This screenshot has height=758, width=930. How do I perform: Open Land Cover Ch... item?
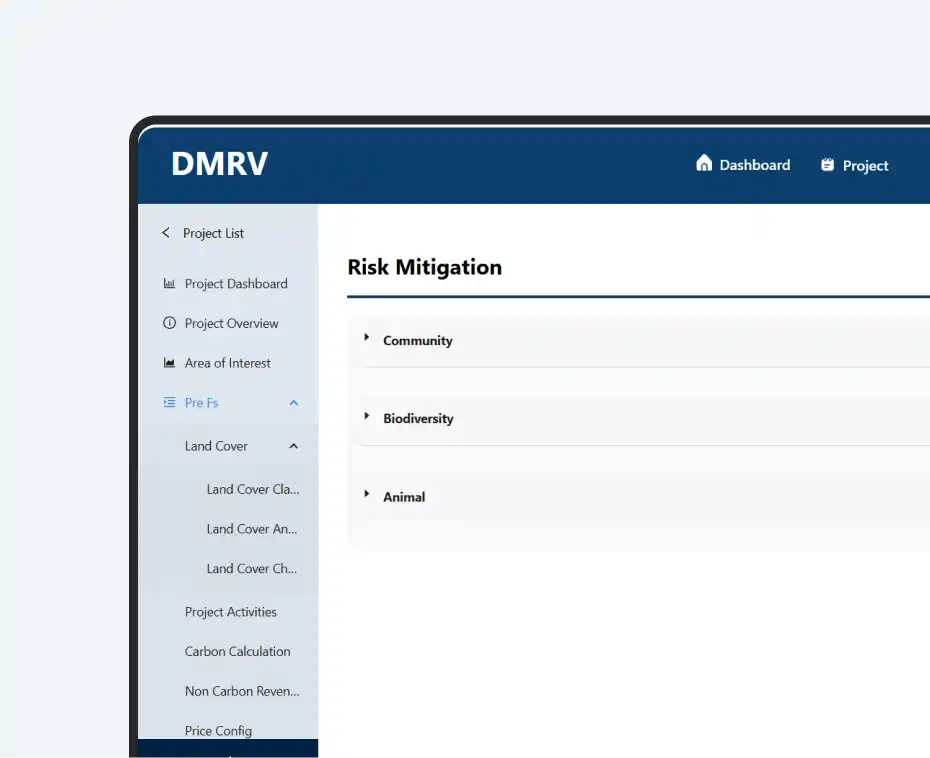[x=251, y=568]
